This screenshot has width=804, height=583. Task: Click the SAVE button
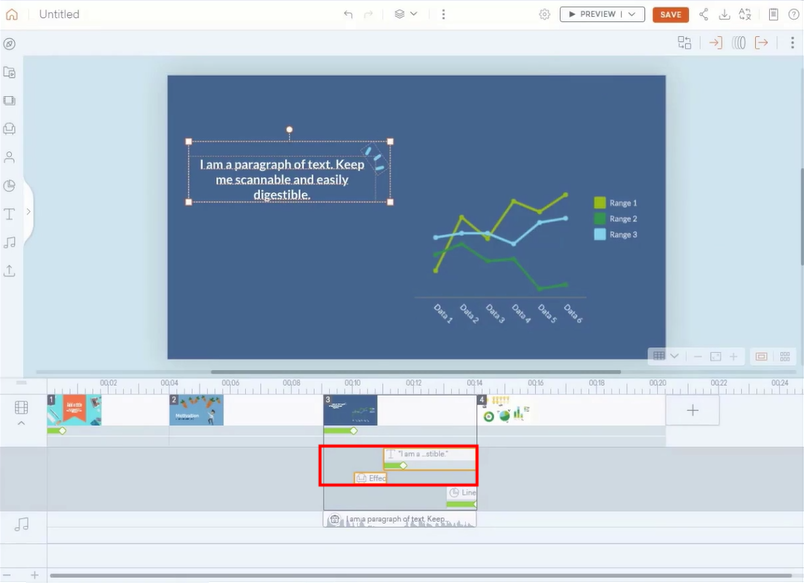pyautogui.click(x=670, y=14)
